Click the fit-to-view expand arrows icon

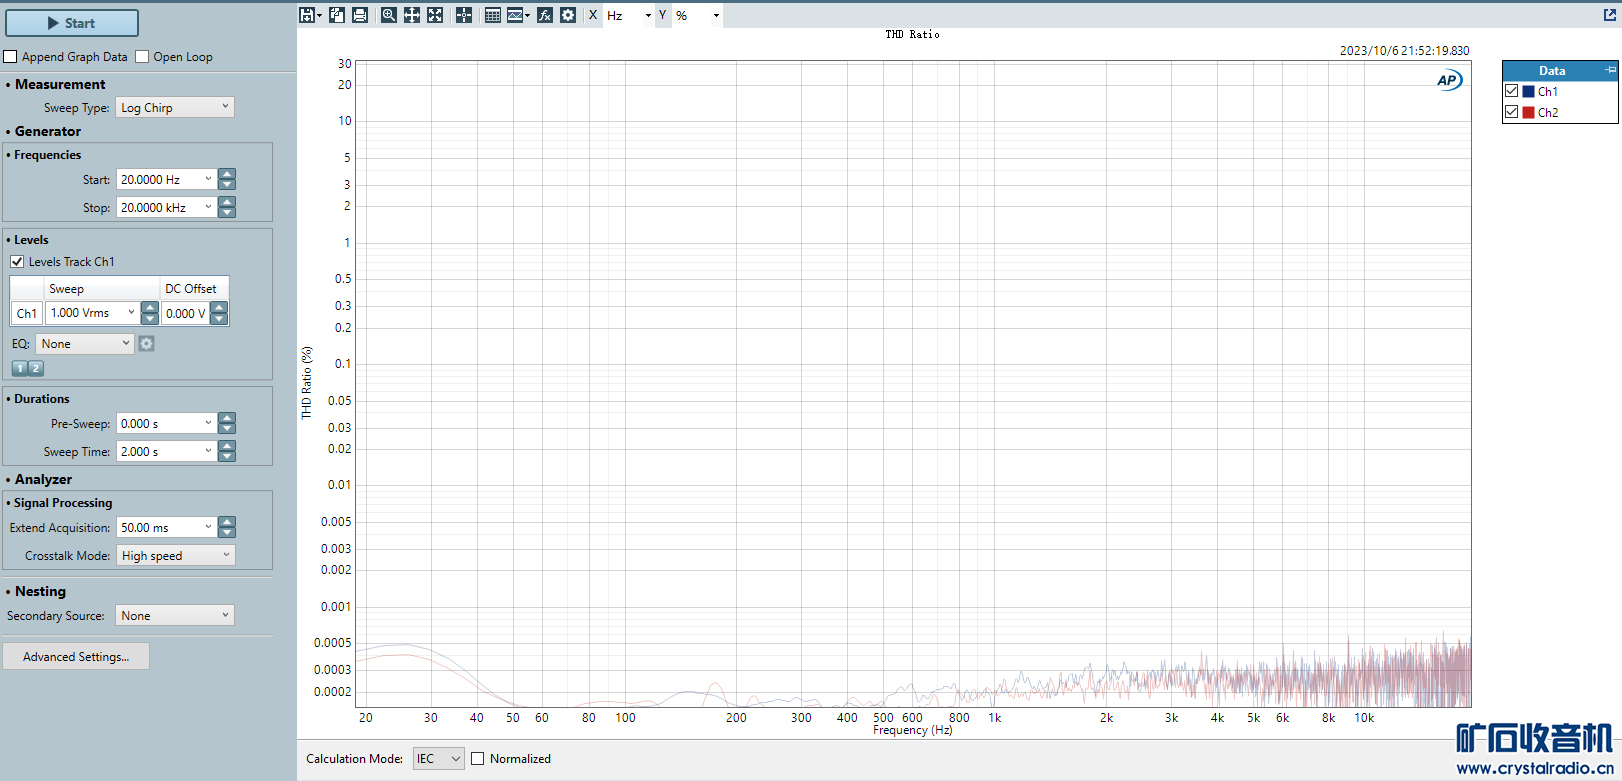coord(435,15)
